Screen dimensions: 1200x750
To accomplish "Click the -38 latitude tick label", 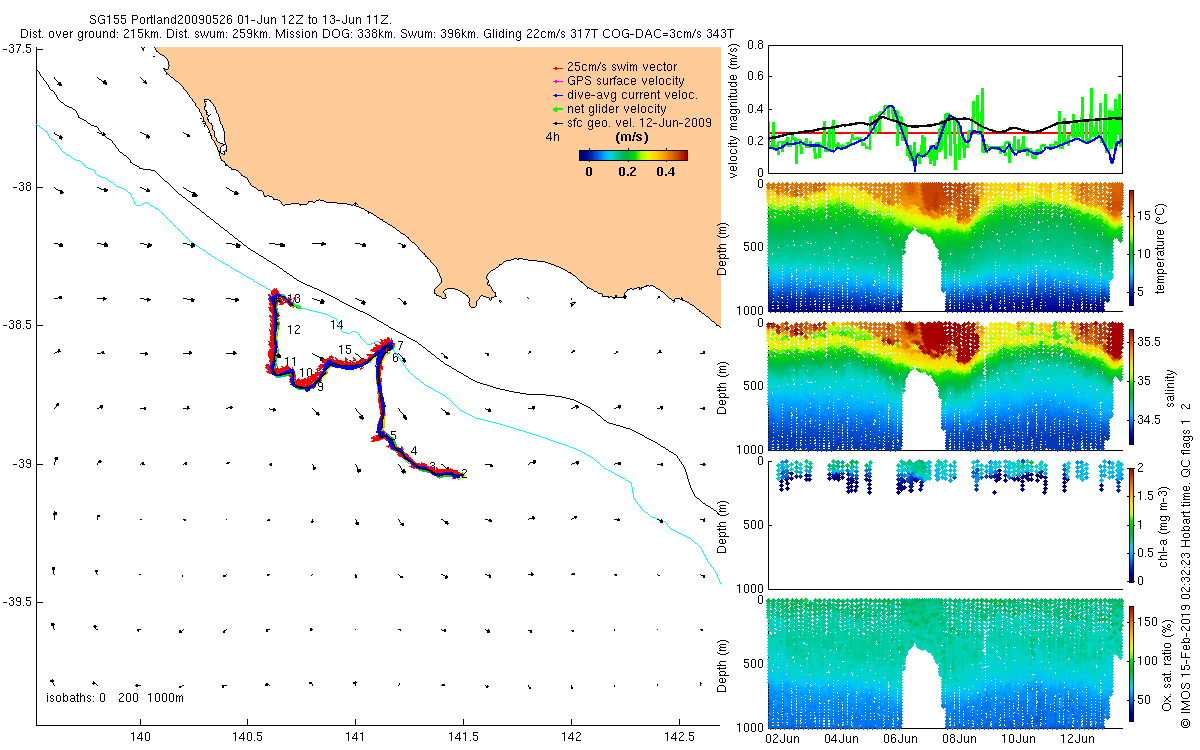I will pyautogui.click(x=21, y=187).
